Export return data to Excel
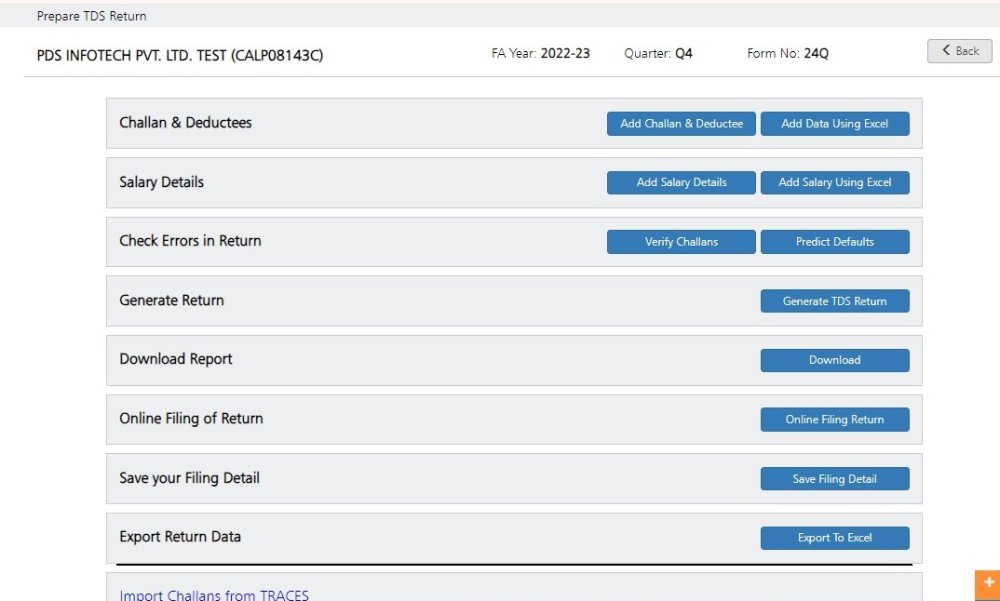Viewport: 1000px width, 601px height. click(x=835, y=537)
